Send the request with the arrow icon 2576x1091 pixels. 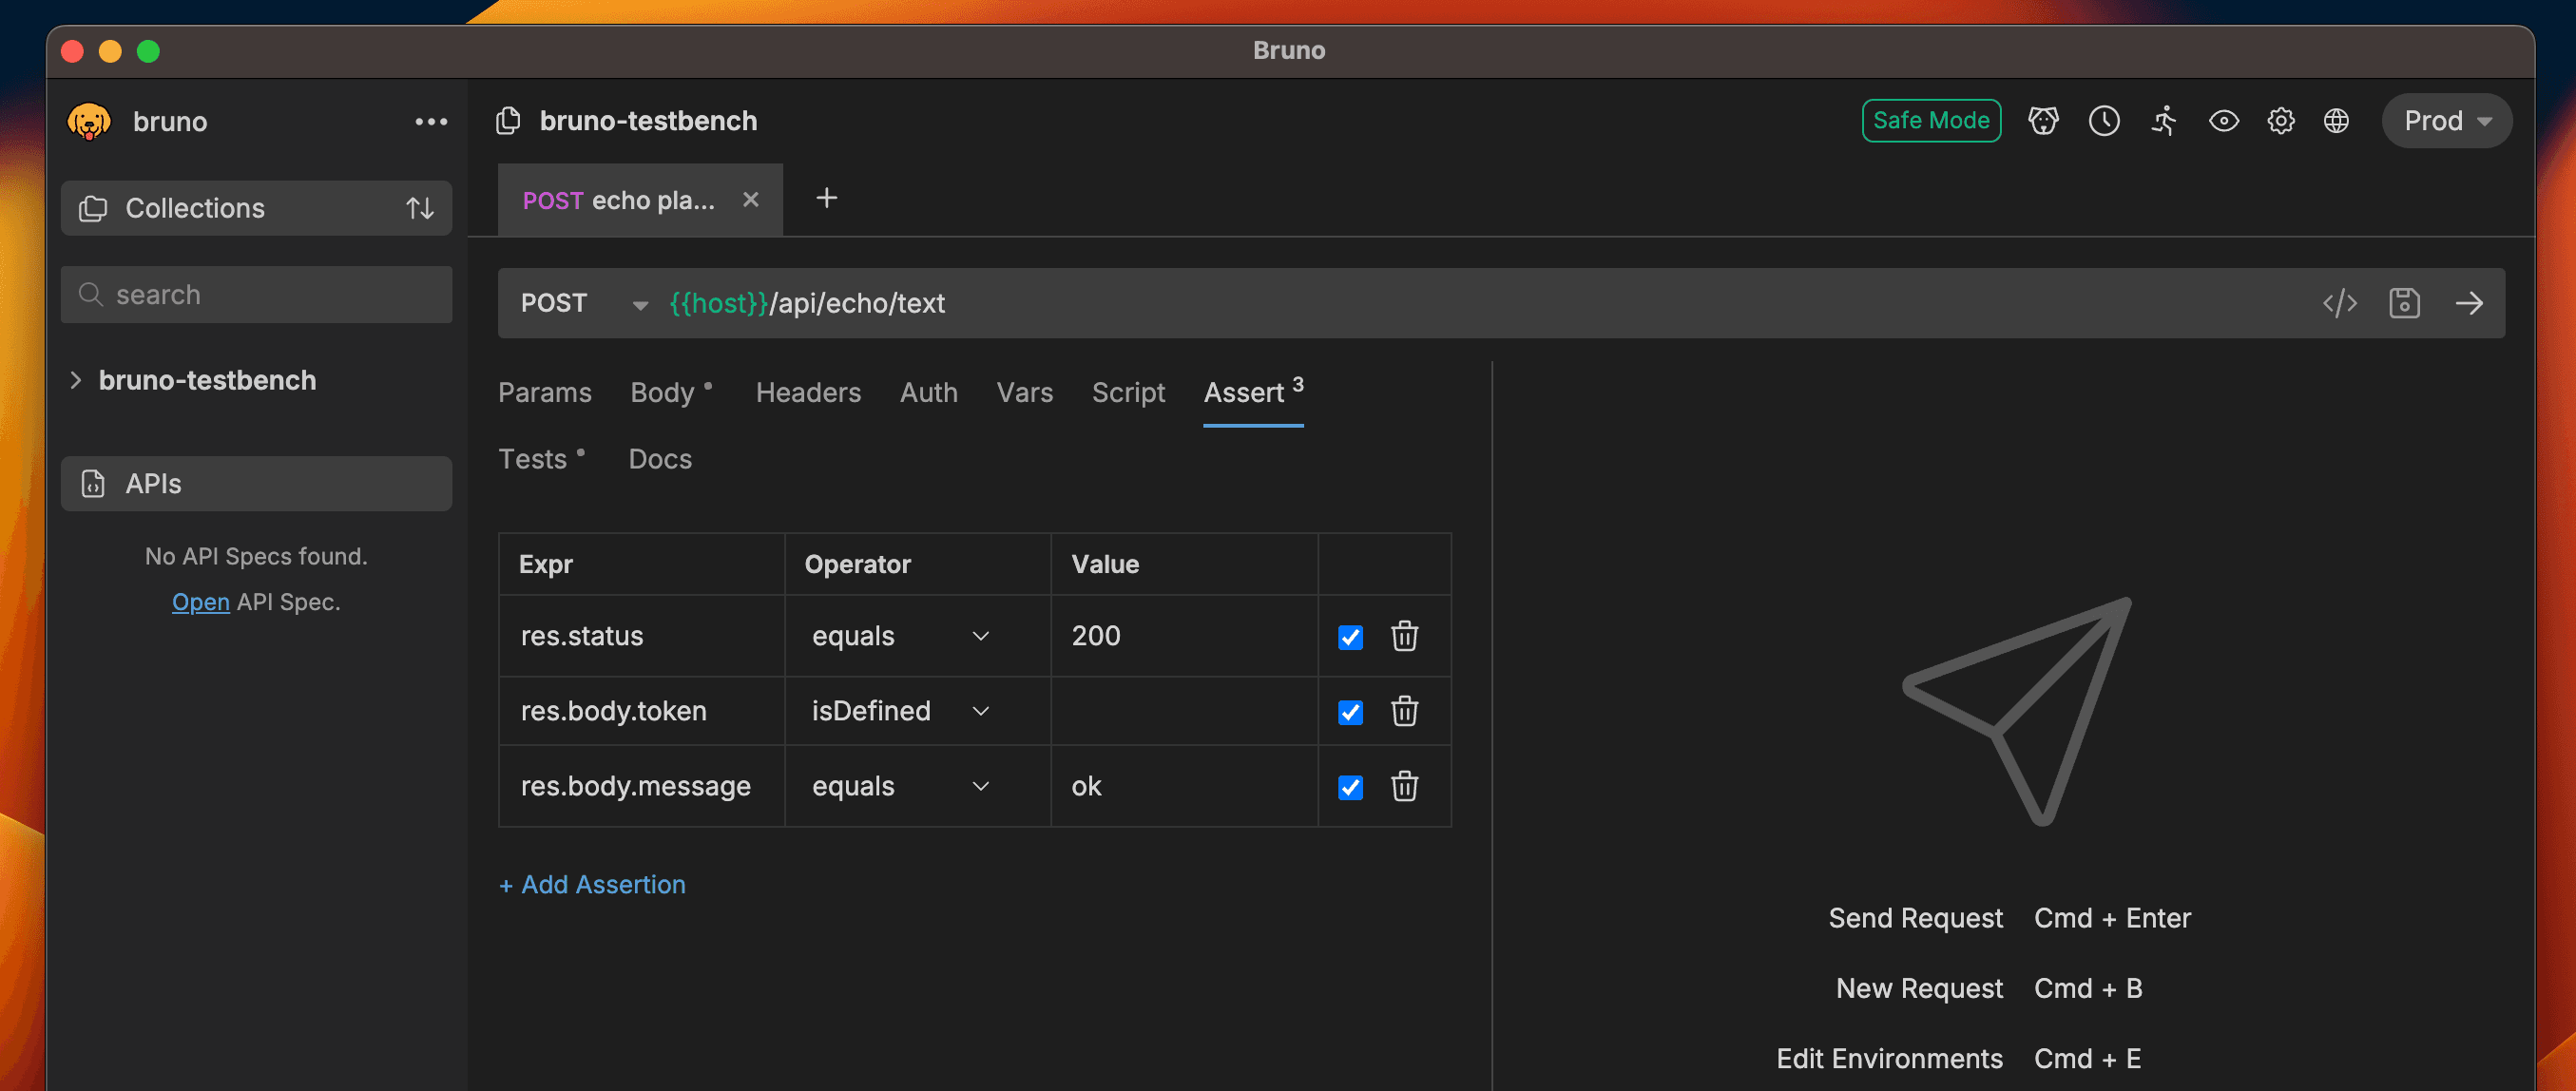pos(2469,303)
